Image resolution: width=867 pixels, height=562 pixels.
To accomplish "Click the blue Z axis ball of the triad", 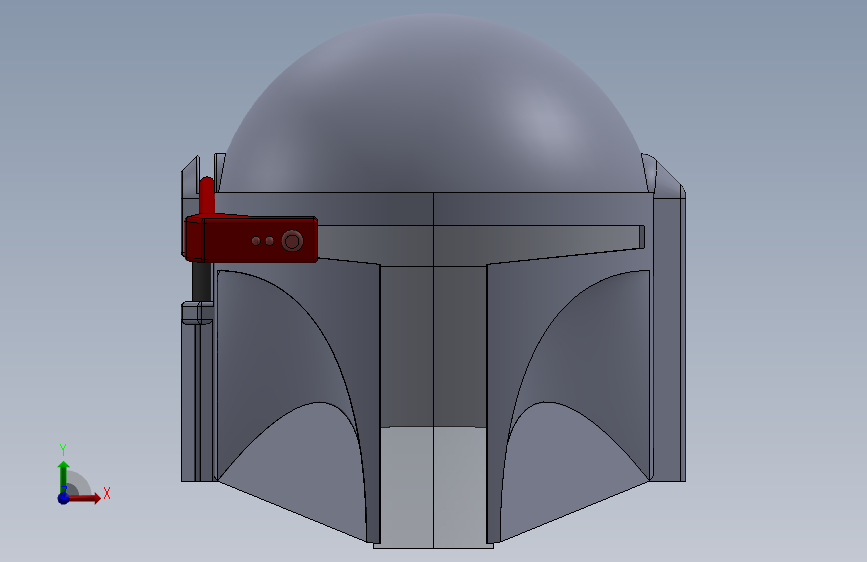I will (64, 498).
